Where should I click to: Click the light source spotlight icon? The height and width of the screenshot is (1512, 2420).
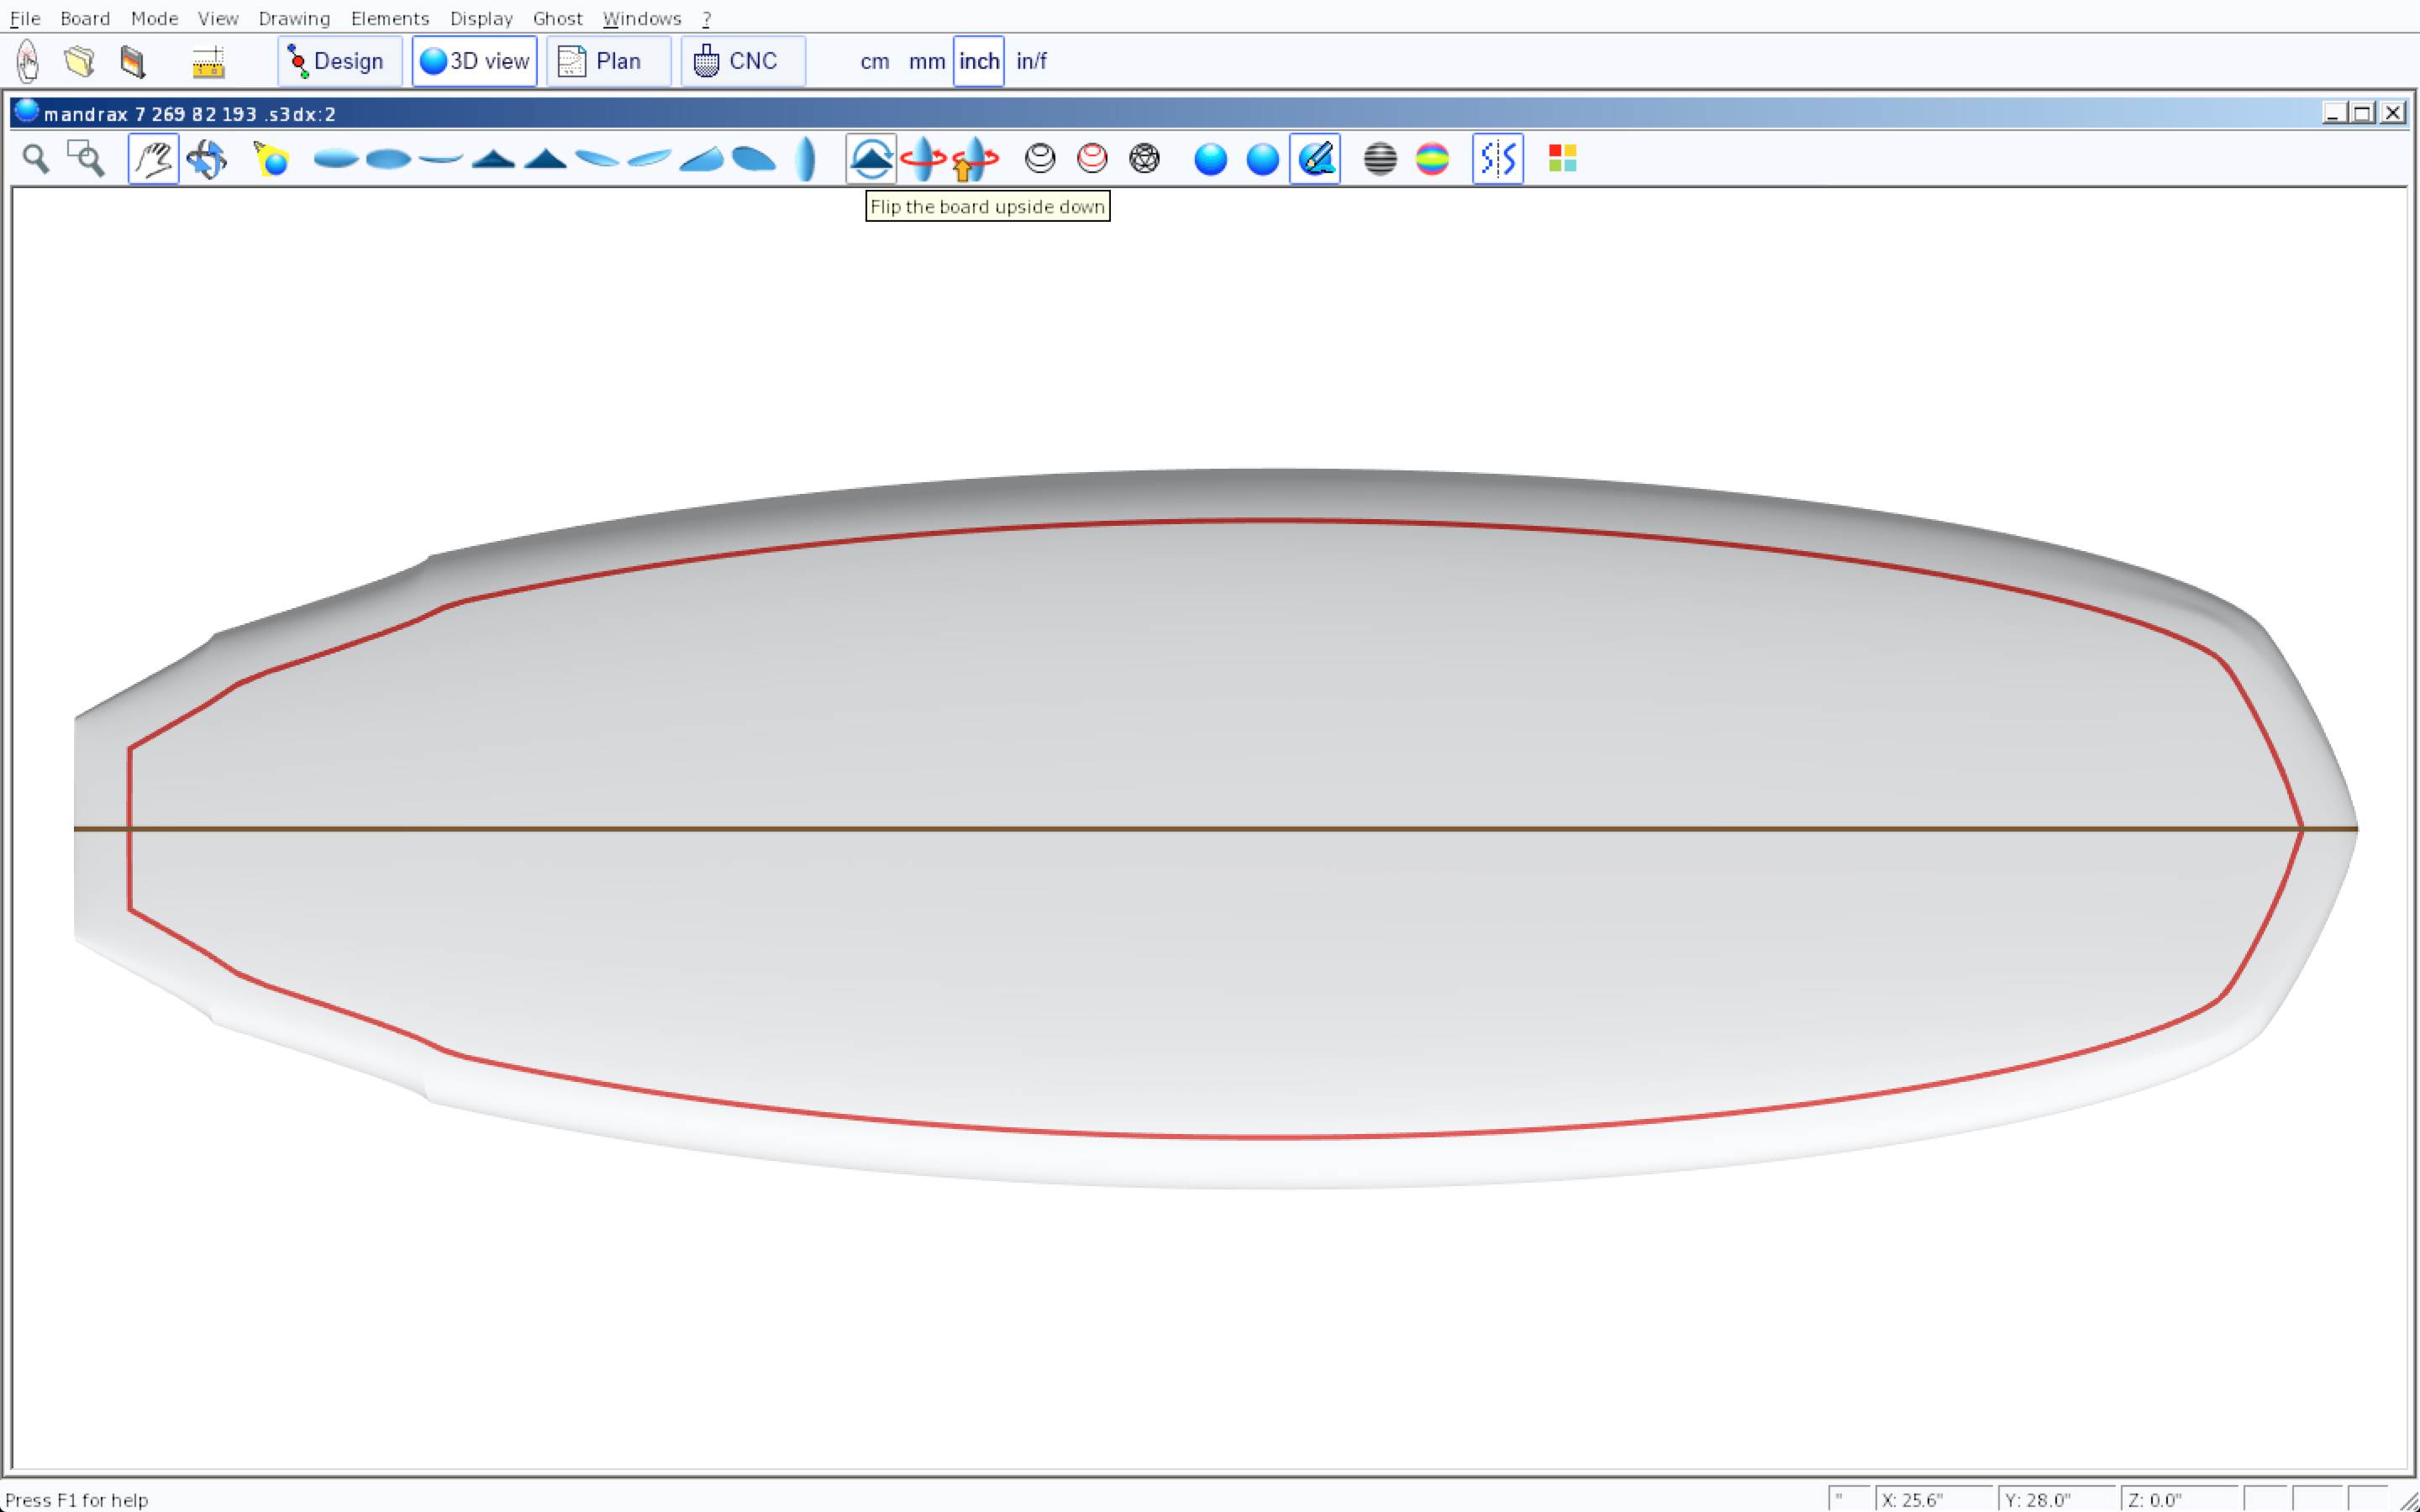pyautogui.click(x=271, y=159)
